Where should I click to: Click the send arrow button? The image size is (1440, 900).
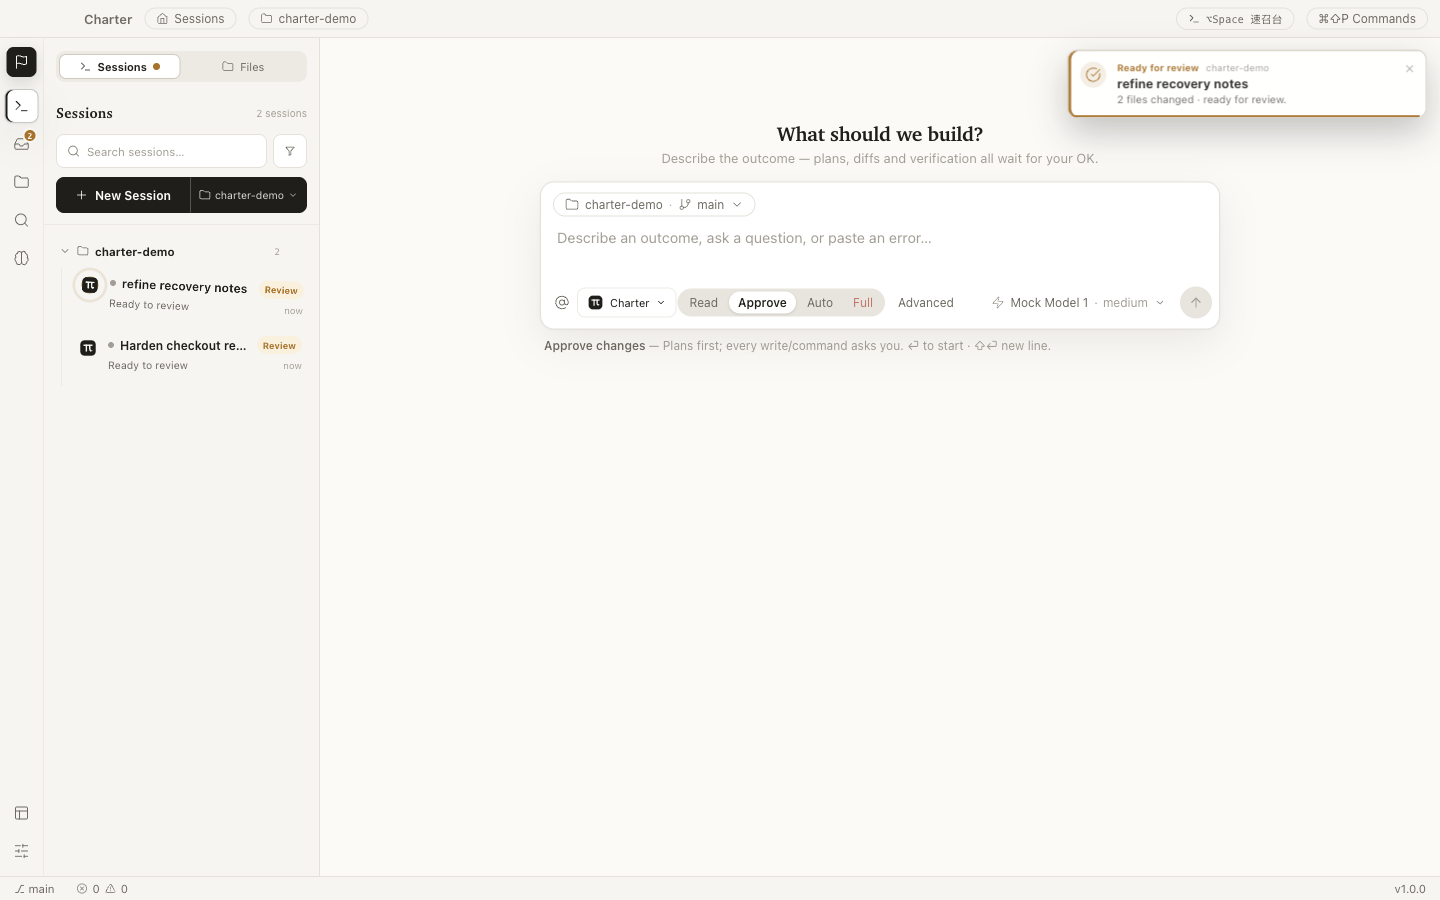coord(1196,302)
